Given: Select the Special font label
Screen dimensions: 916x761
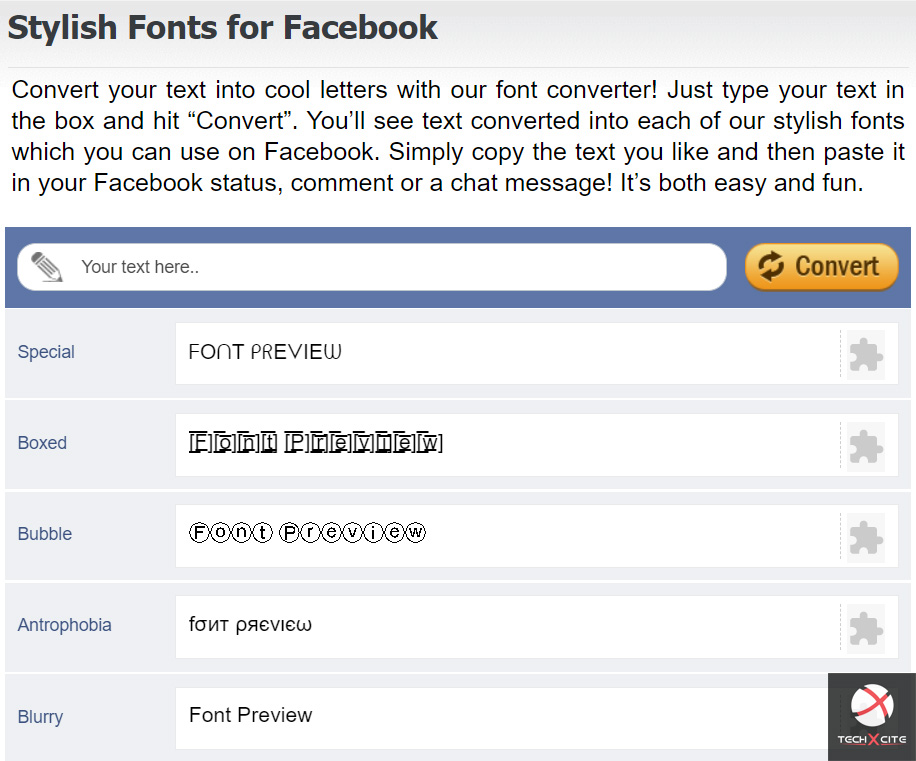Looking at the screenshot, I should point(46,352).
